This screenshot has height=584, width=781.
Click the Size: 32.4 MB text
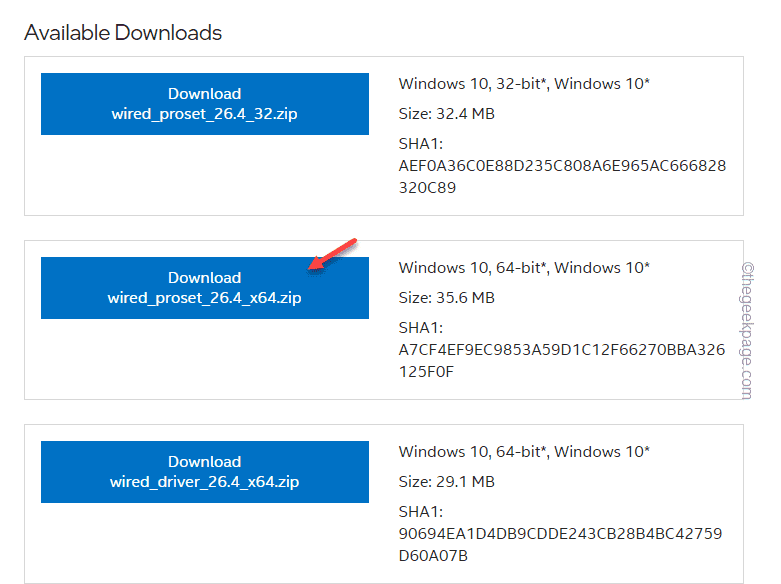point(446,114)
